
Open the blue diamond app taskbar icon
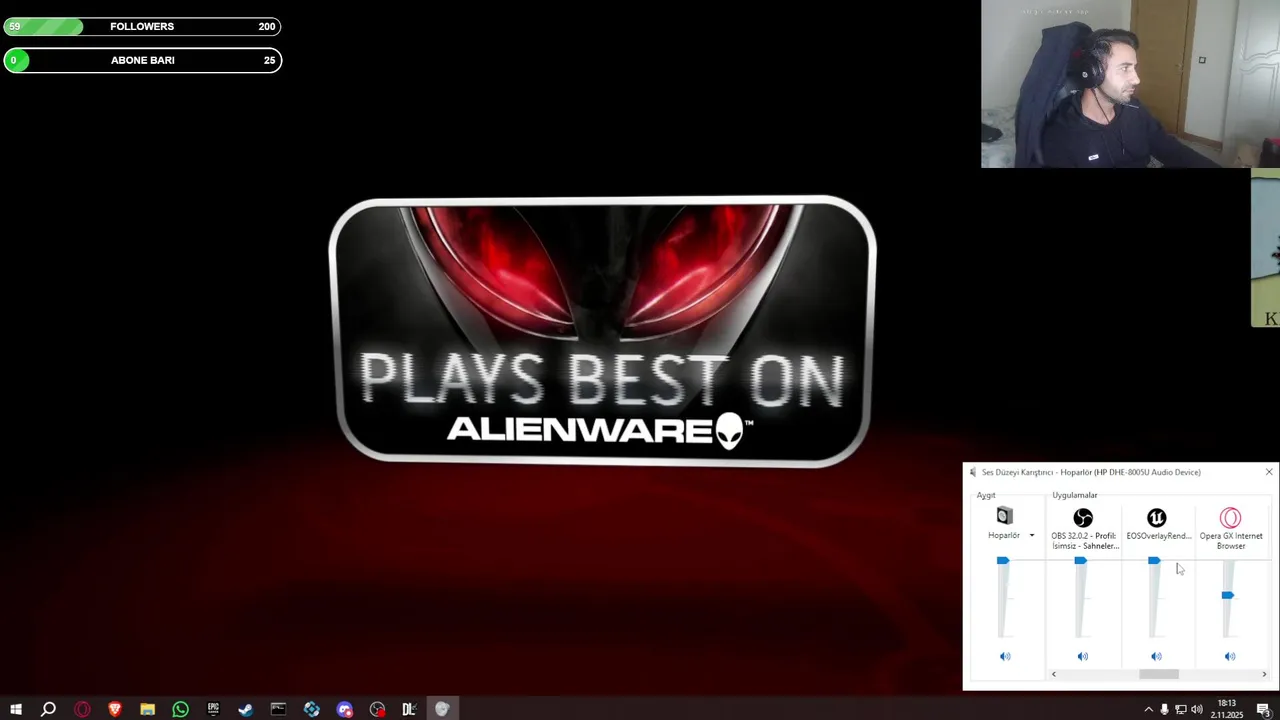(x=311, y=710)
